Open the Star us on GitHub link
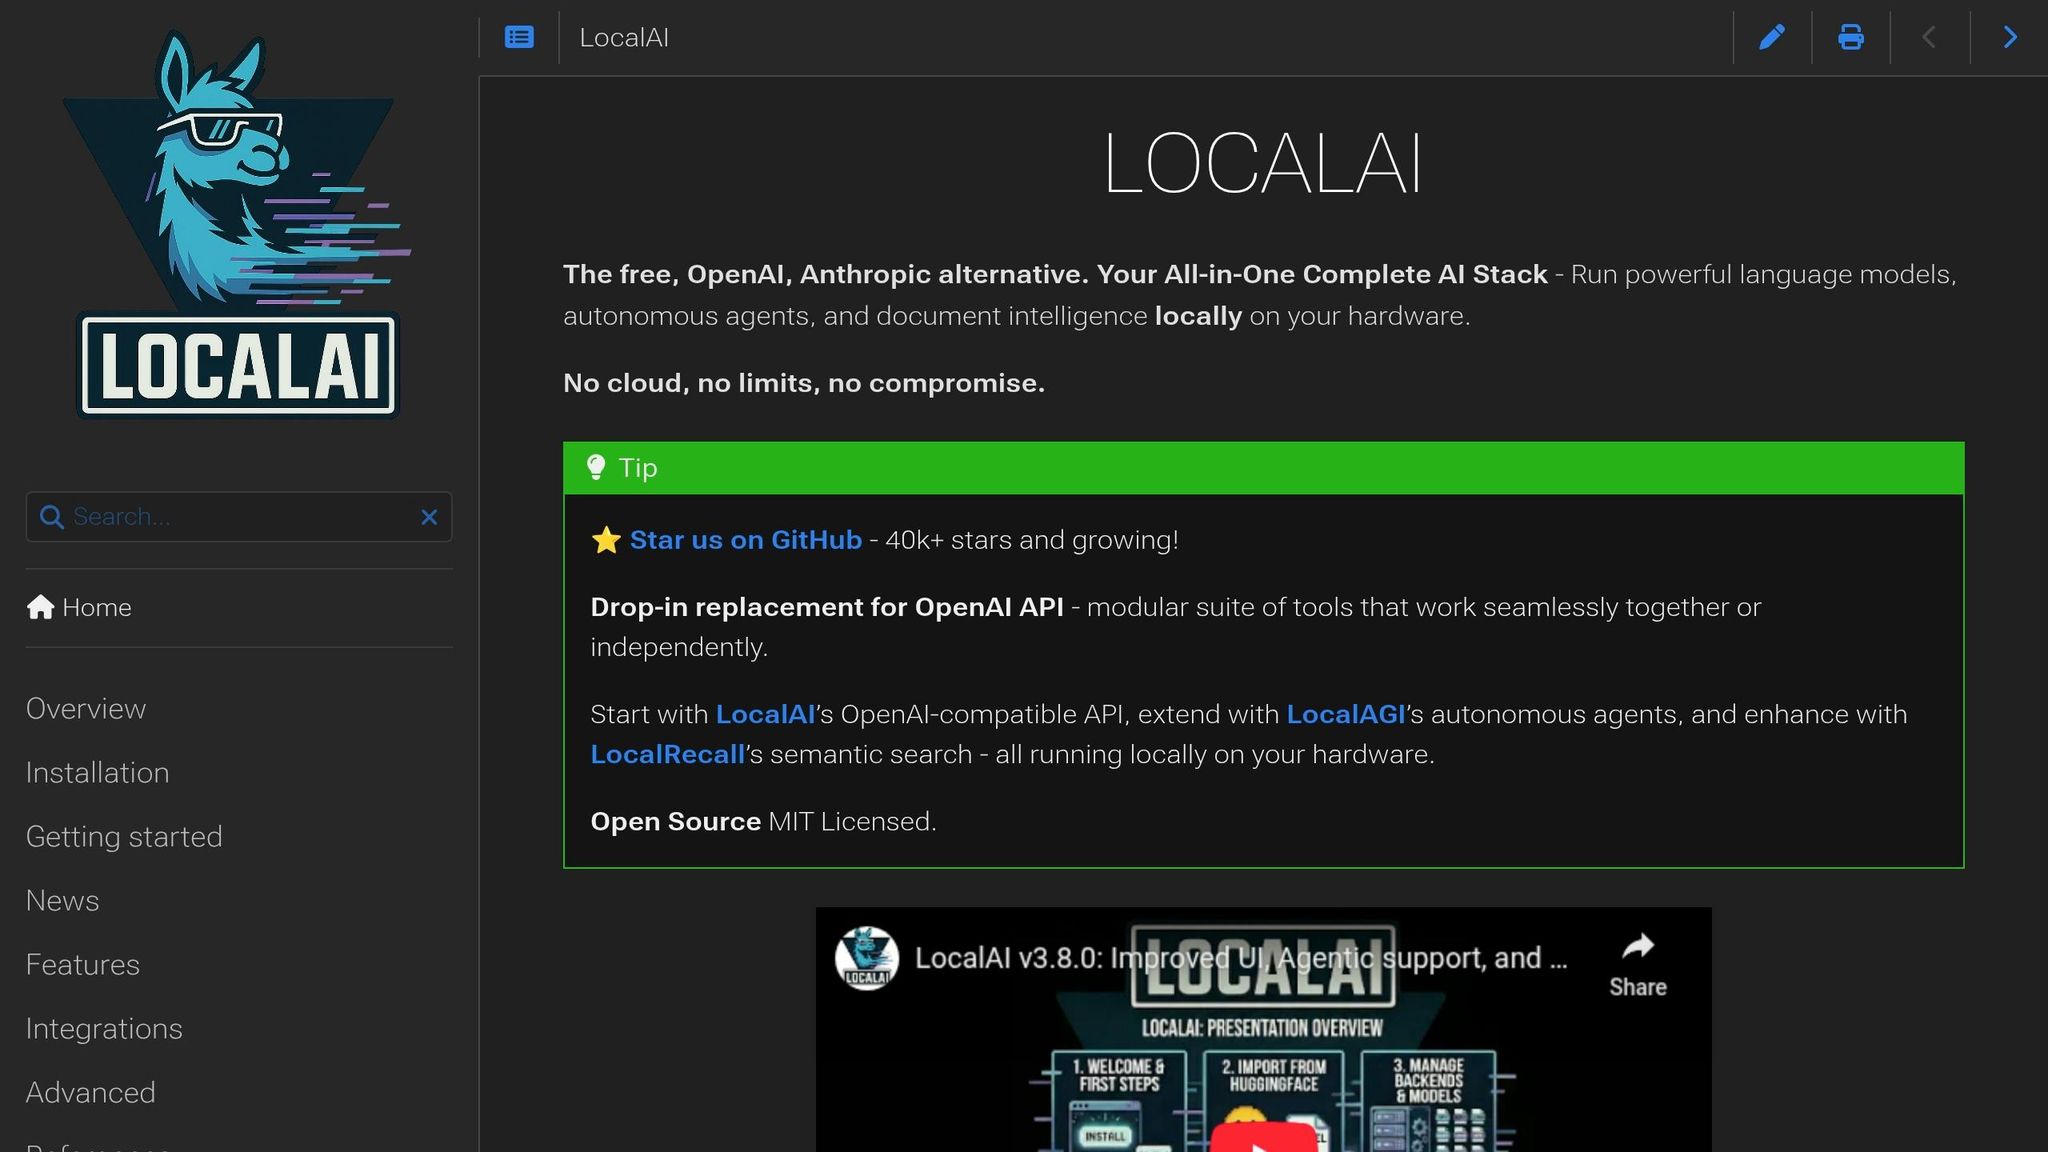 [x=745, y=539]
